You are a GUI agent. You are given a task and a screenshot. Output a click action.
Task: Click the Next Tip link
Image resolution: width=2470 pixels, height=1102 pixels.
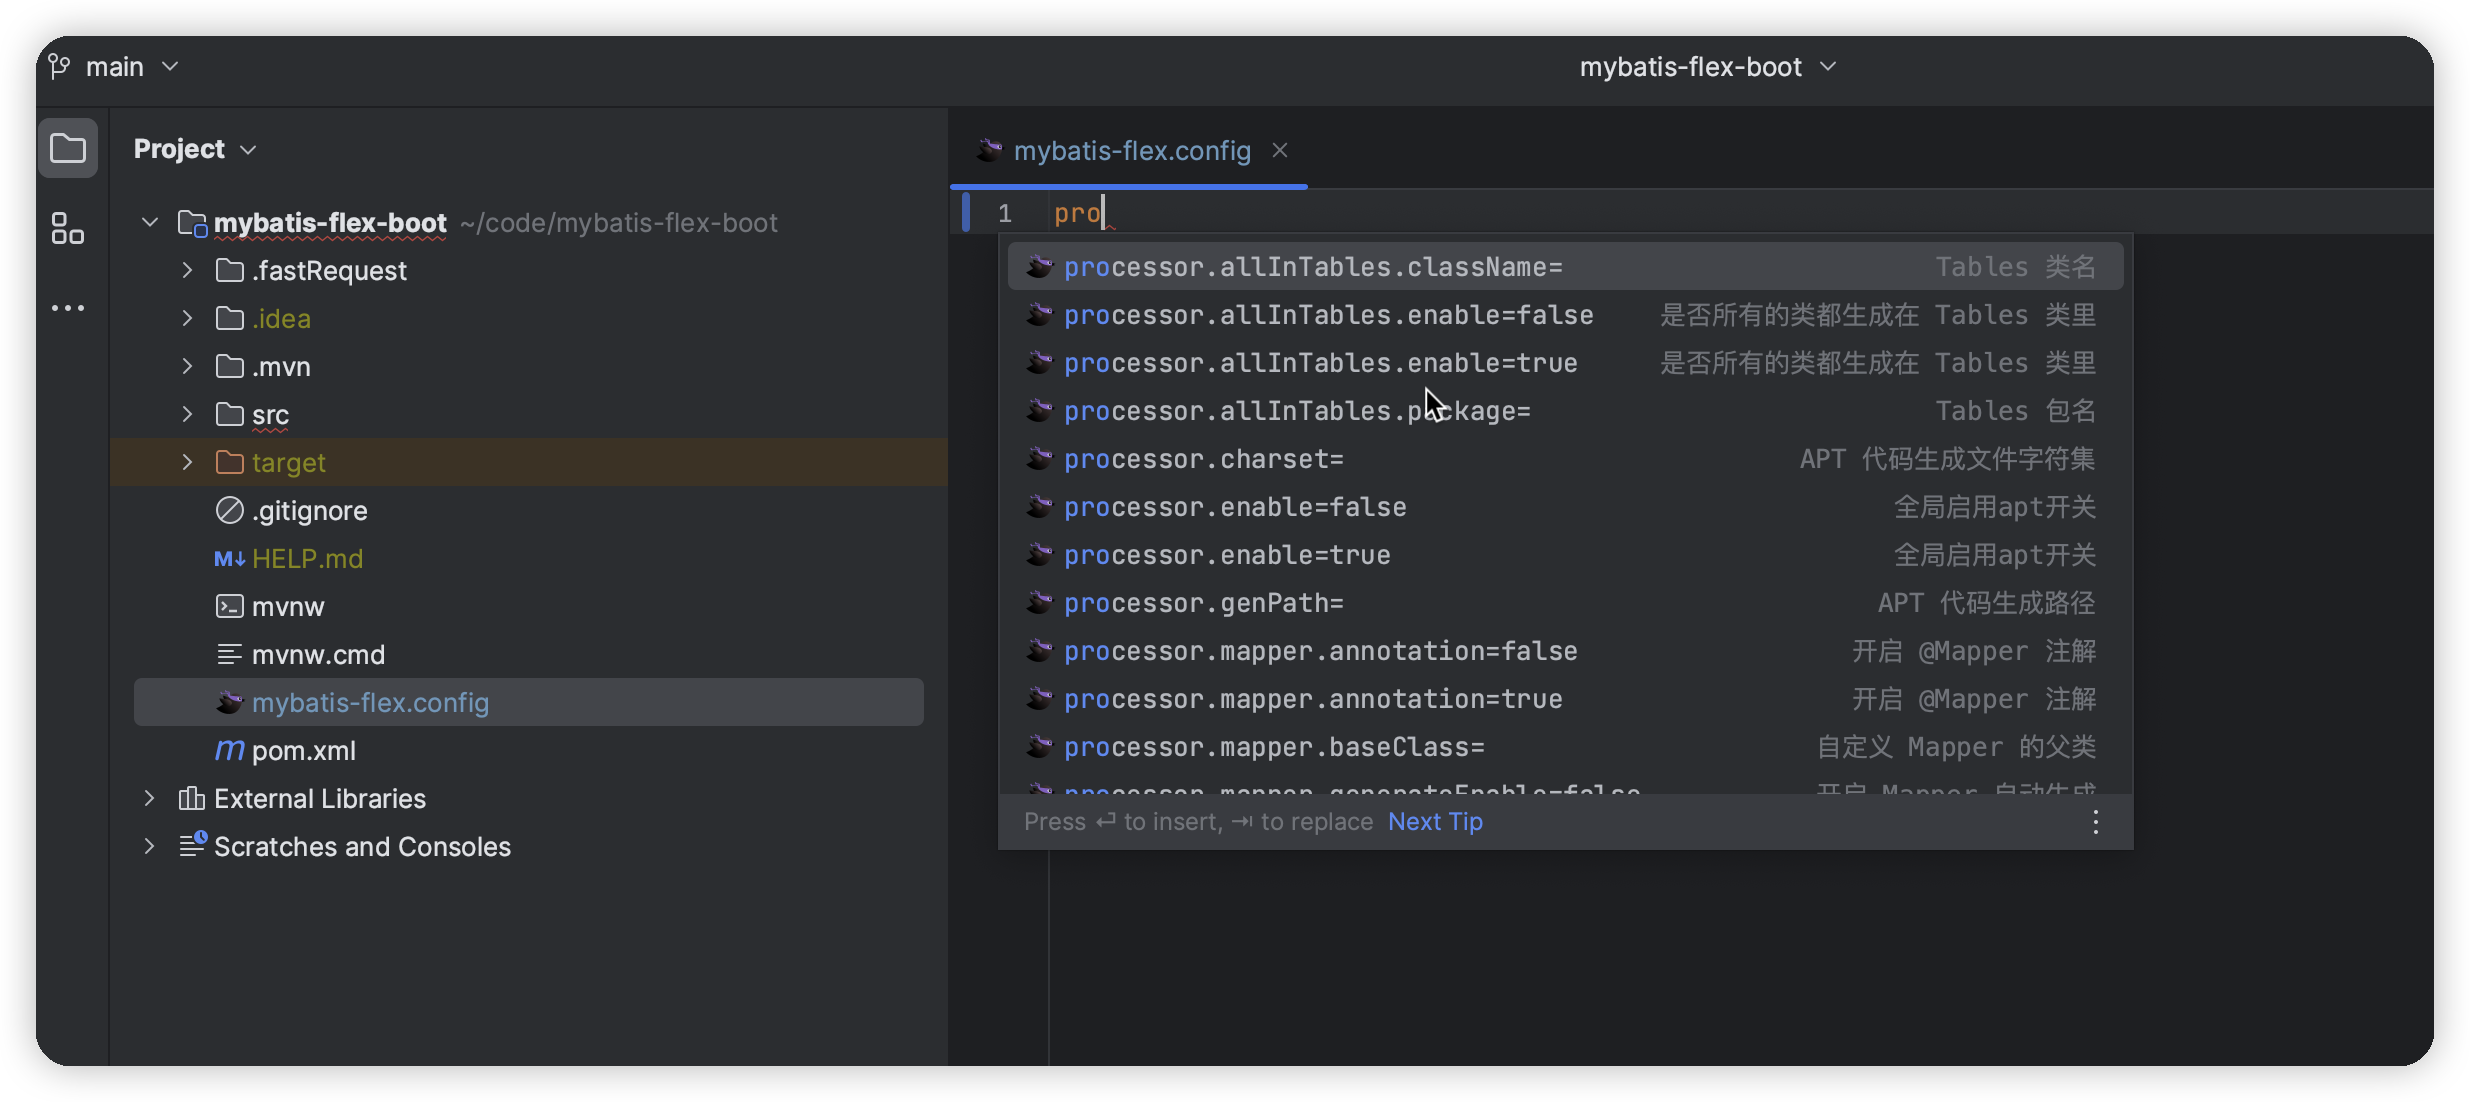pos(1435,821)
